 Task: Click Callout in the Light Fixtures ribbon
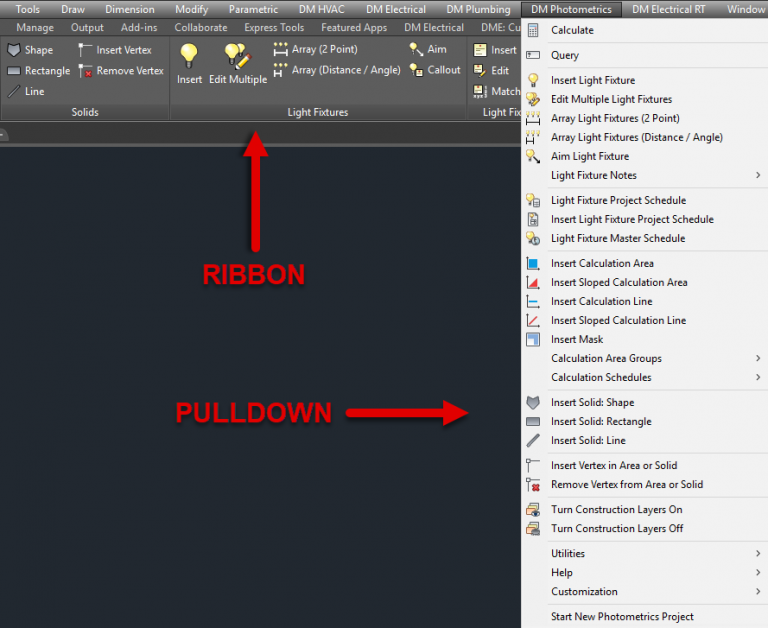tap(435, 70)
